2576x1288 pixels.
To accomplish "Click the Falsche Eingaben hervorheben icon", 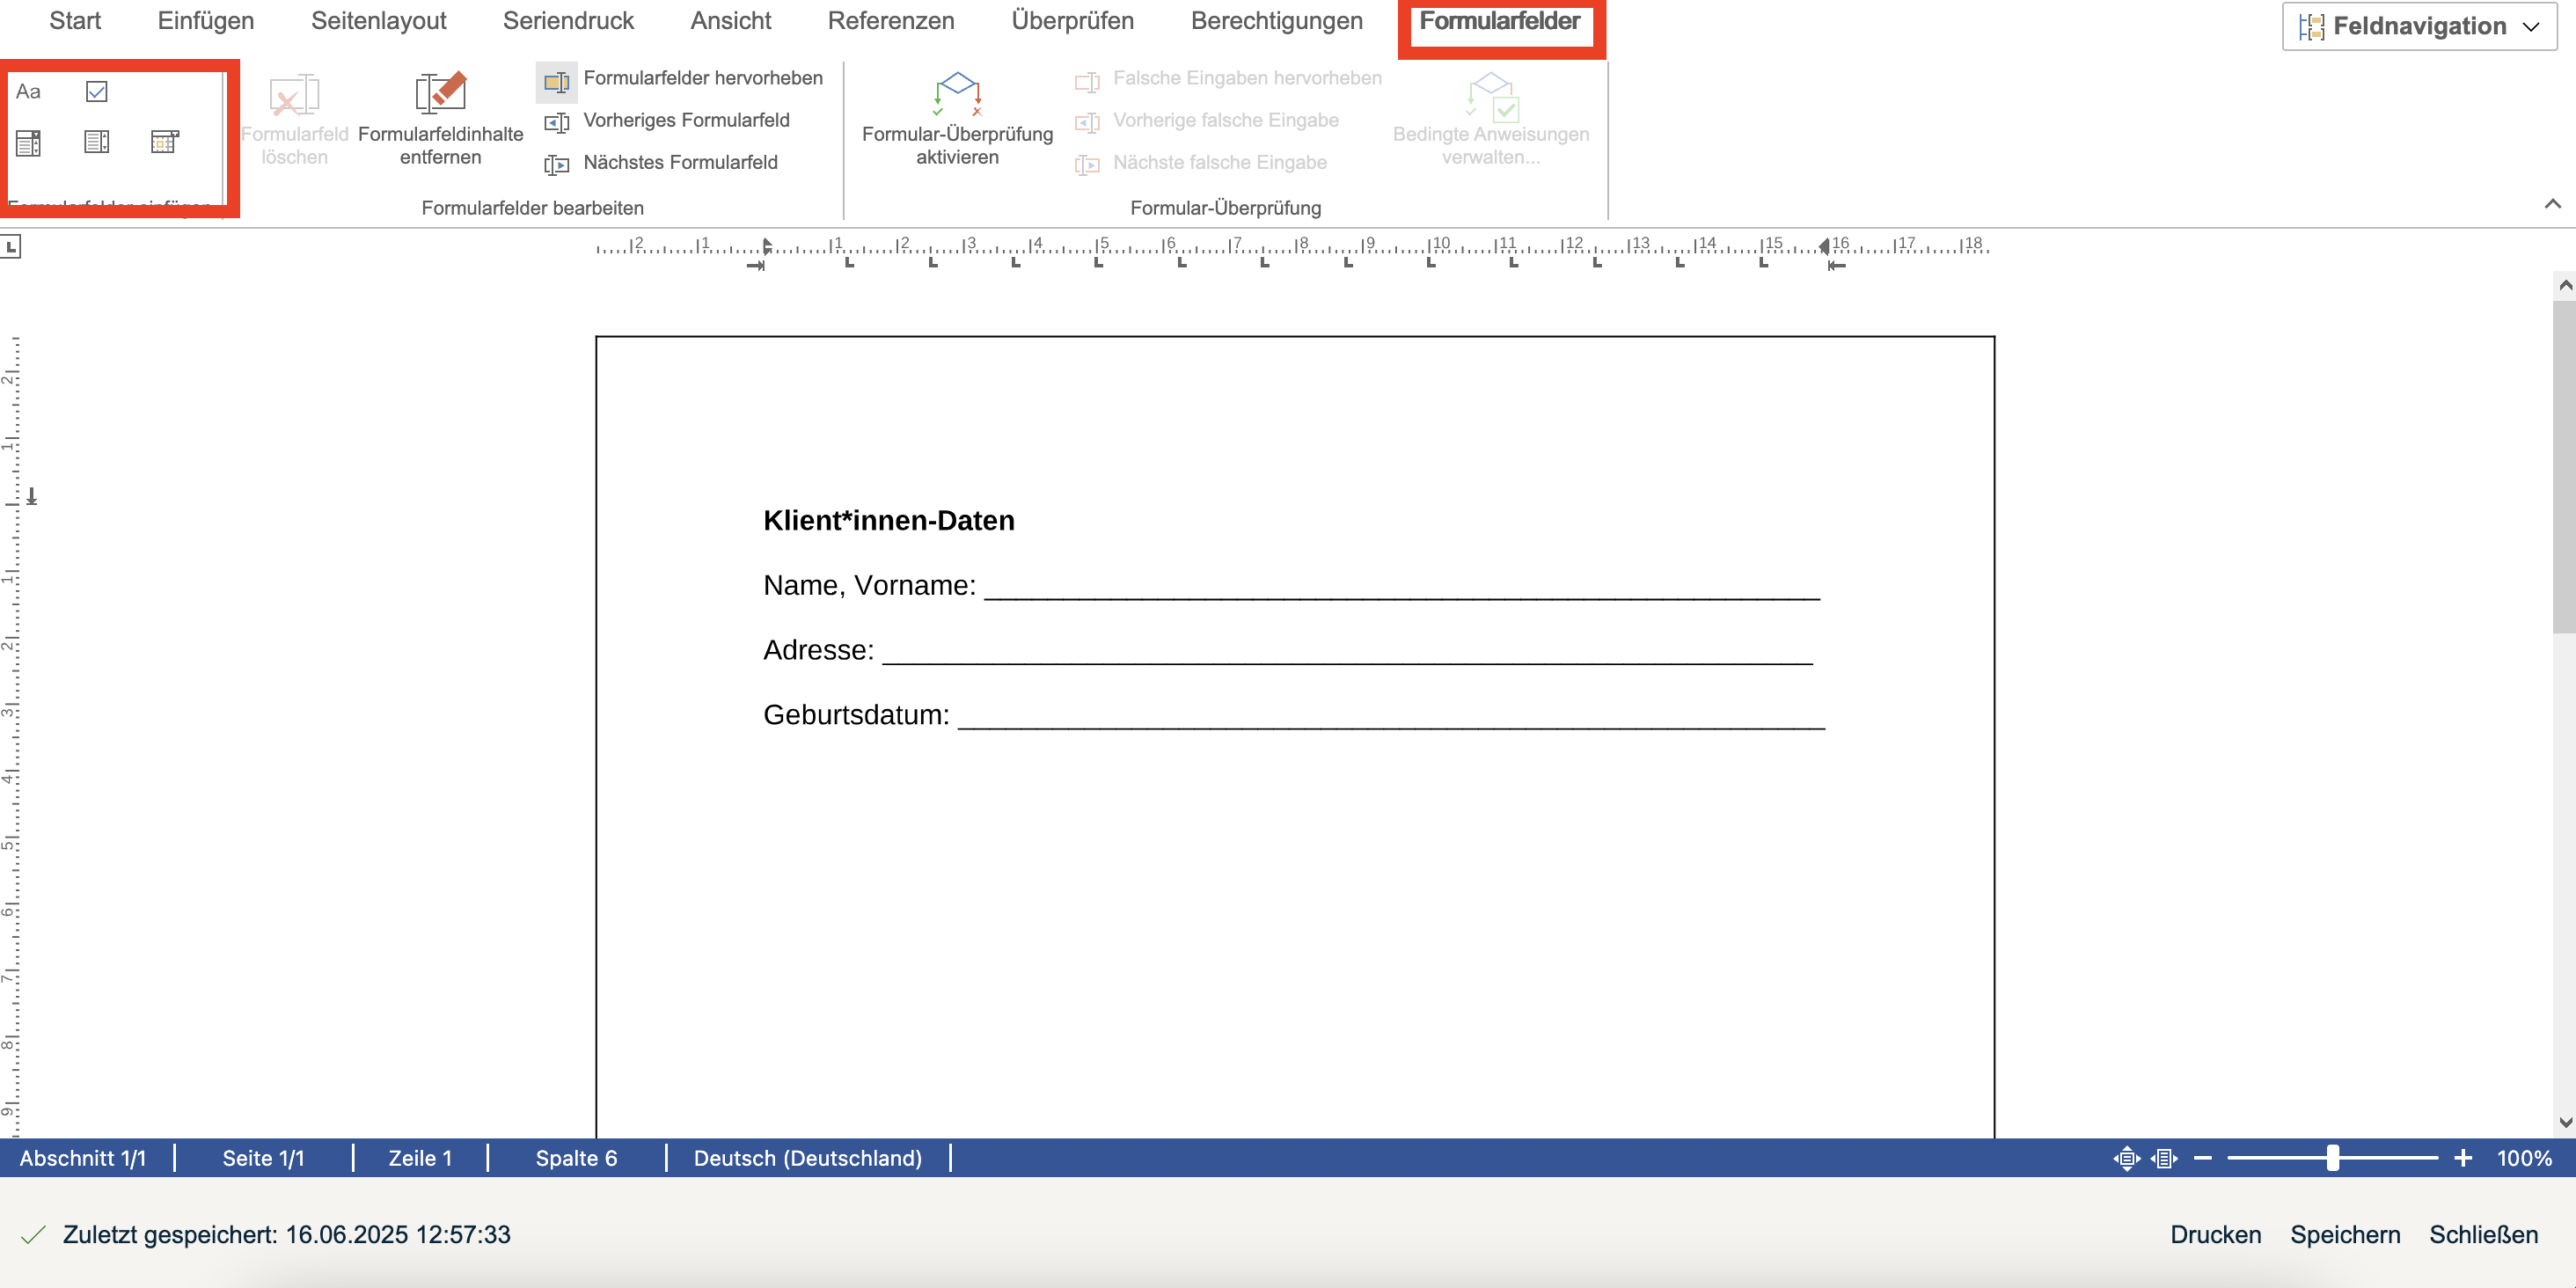I will tap(1087, 81).
